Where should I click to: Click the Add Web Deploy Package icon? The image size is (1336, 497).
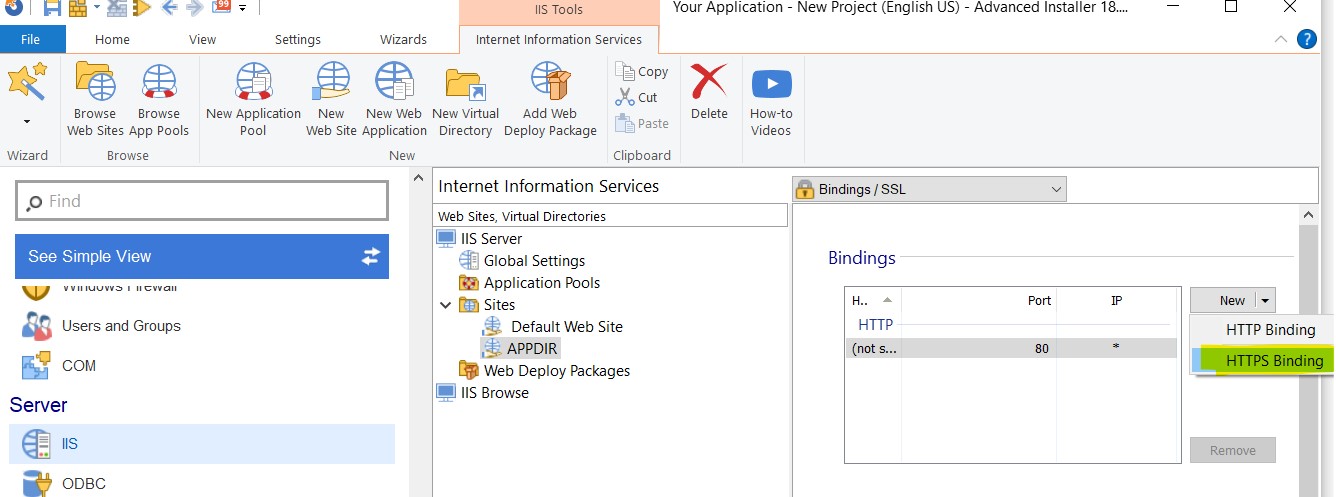pyautogui.click(x=550, y=85)
